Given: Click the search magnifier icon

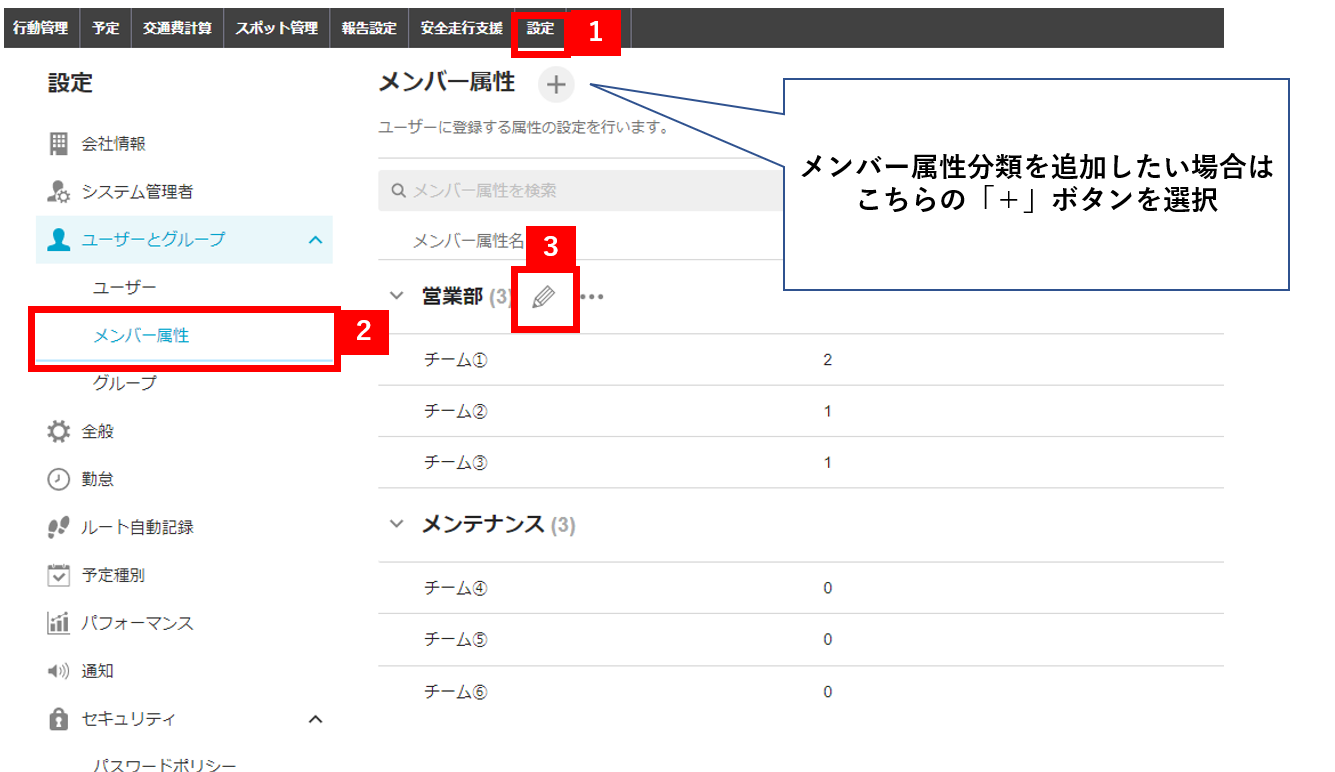Looking at the screenshot, I should pos(398,190).
